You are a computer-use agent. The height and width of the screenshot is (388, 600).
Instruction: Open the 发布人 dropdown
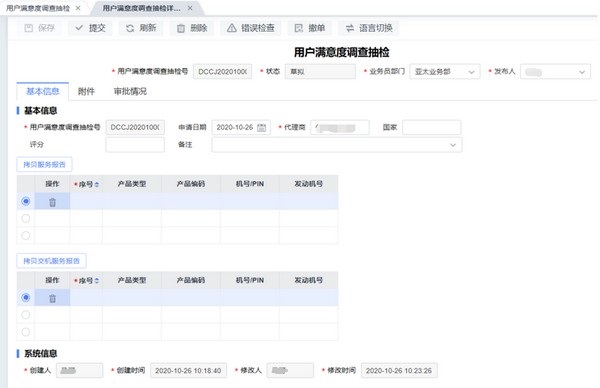(555, 72)
